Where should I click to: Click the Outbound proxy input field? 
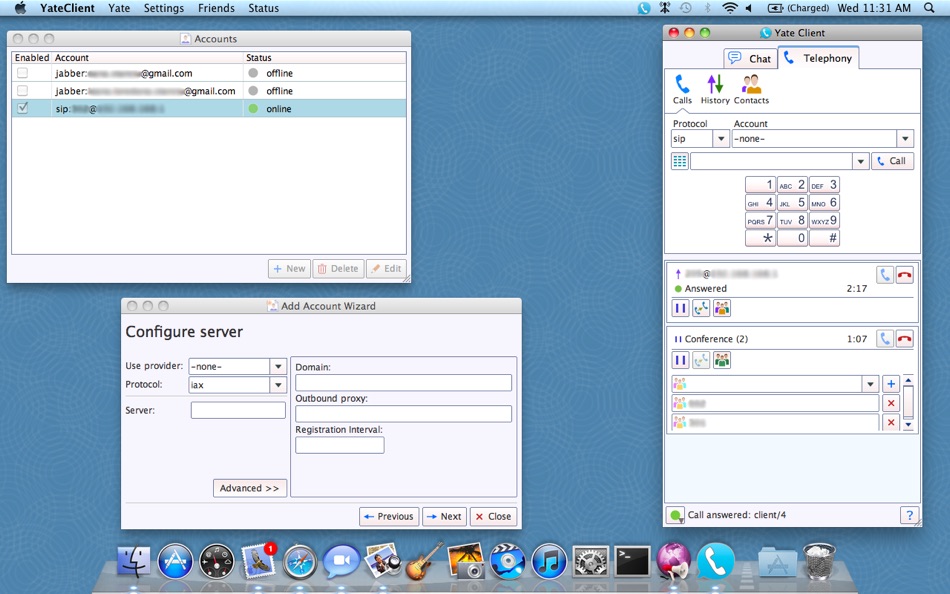(x=404, y=414)
